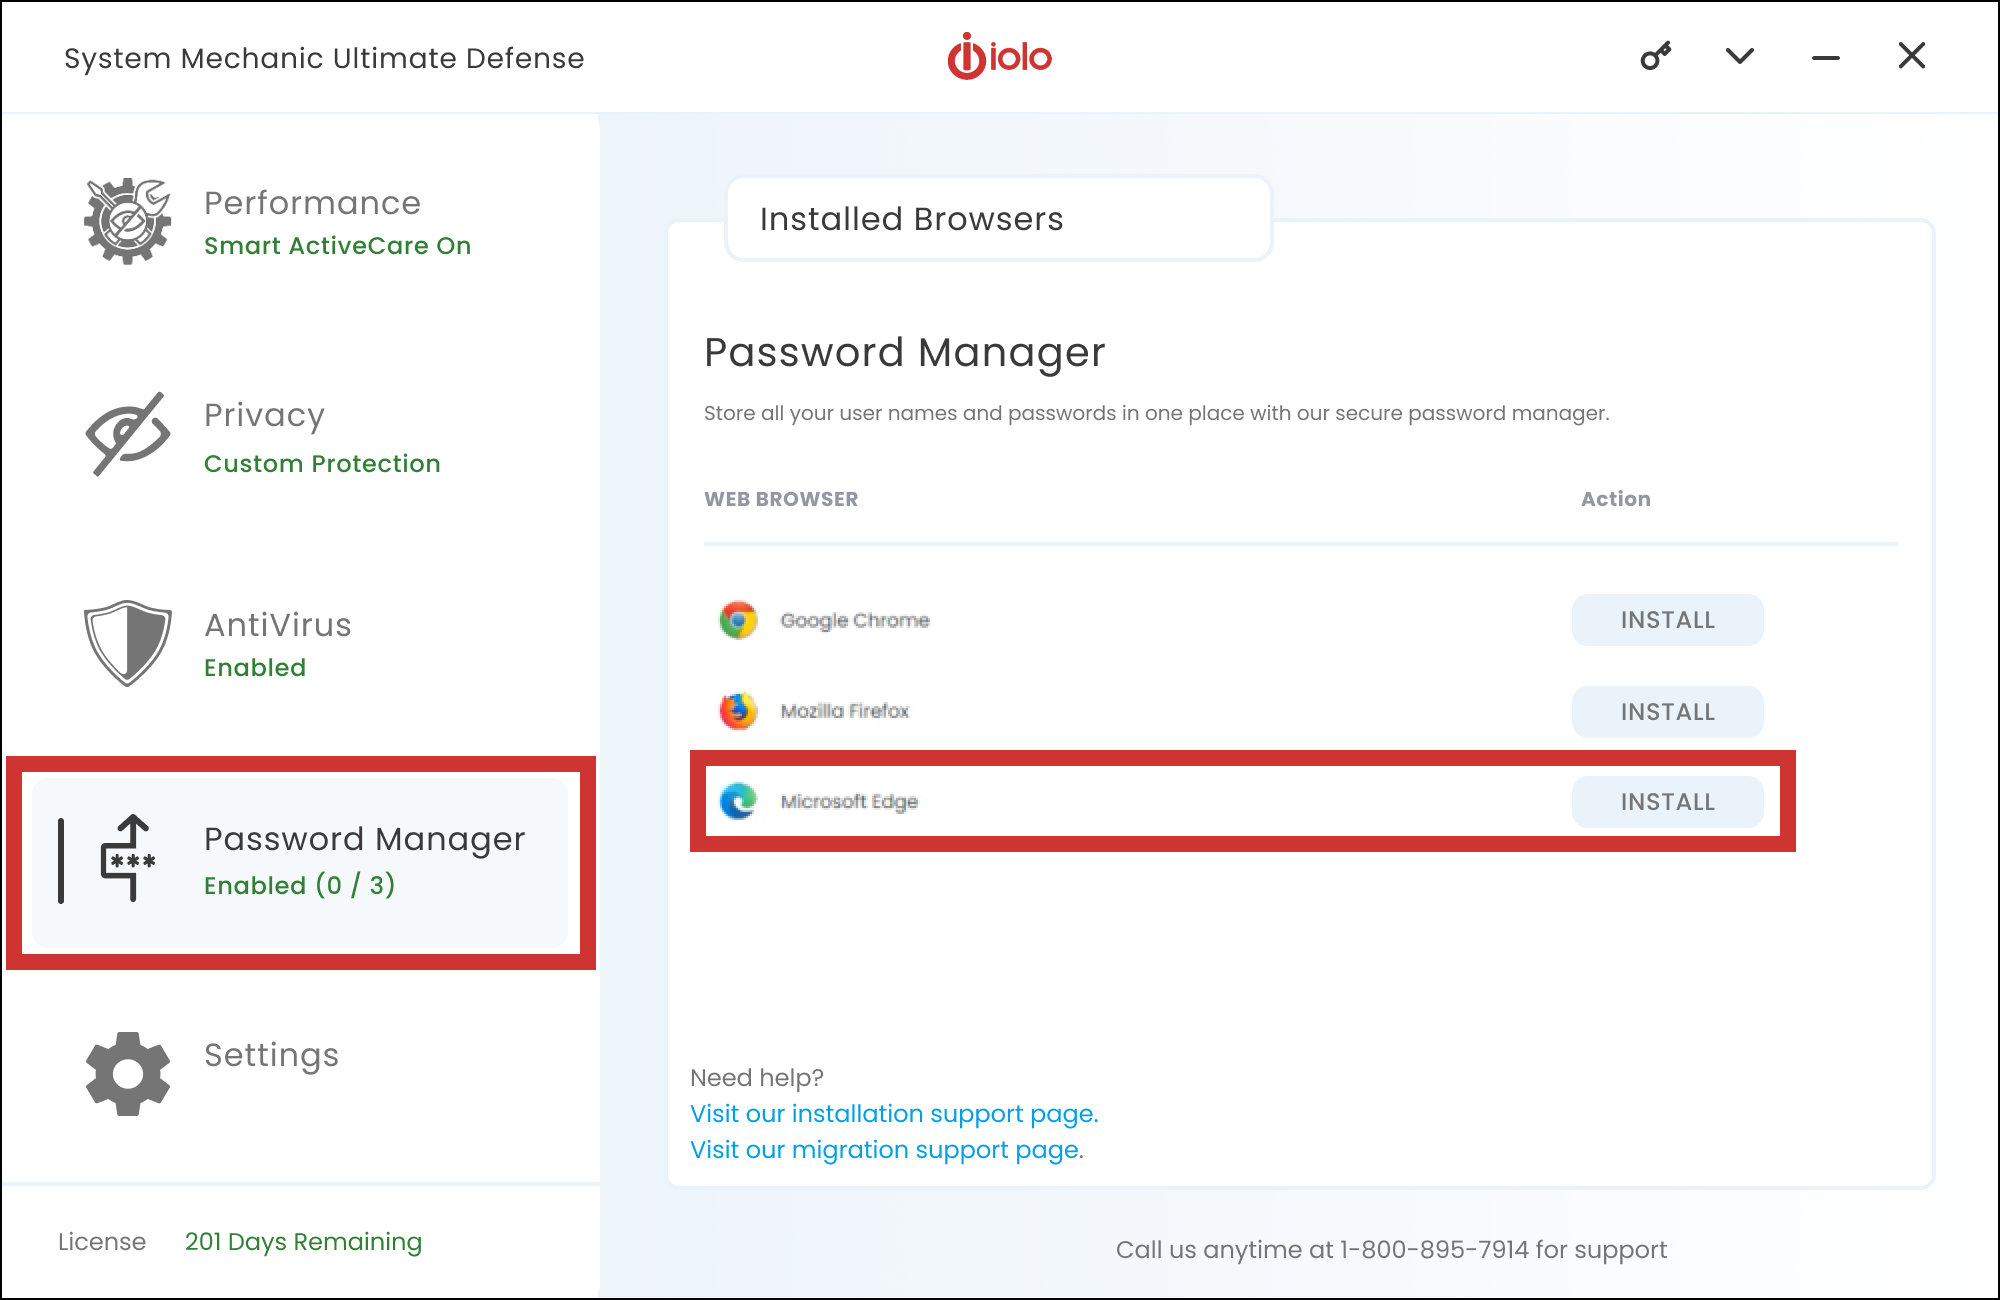This screenshot has width=2000, height=1300.
Task: Click the license key icon
Action: coord(1655,56)
